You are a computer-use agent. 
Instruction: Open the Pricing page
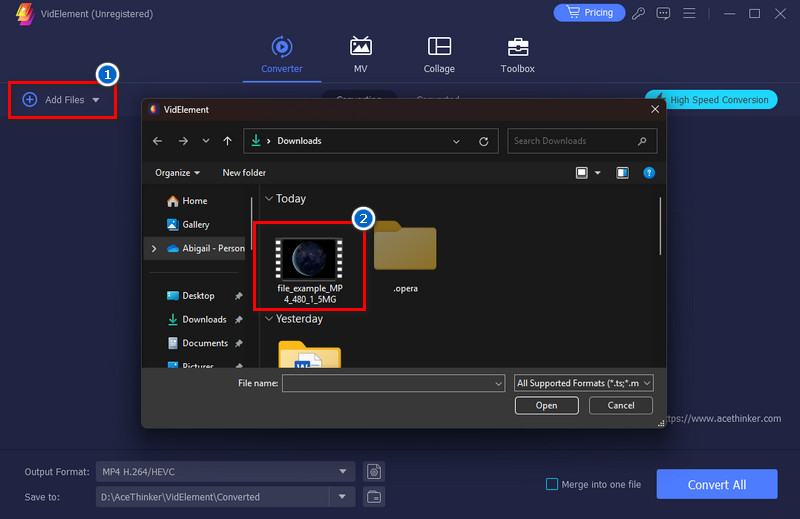tap(589, 13)
